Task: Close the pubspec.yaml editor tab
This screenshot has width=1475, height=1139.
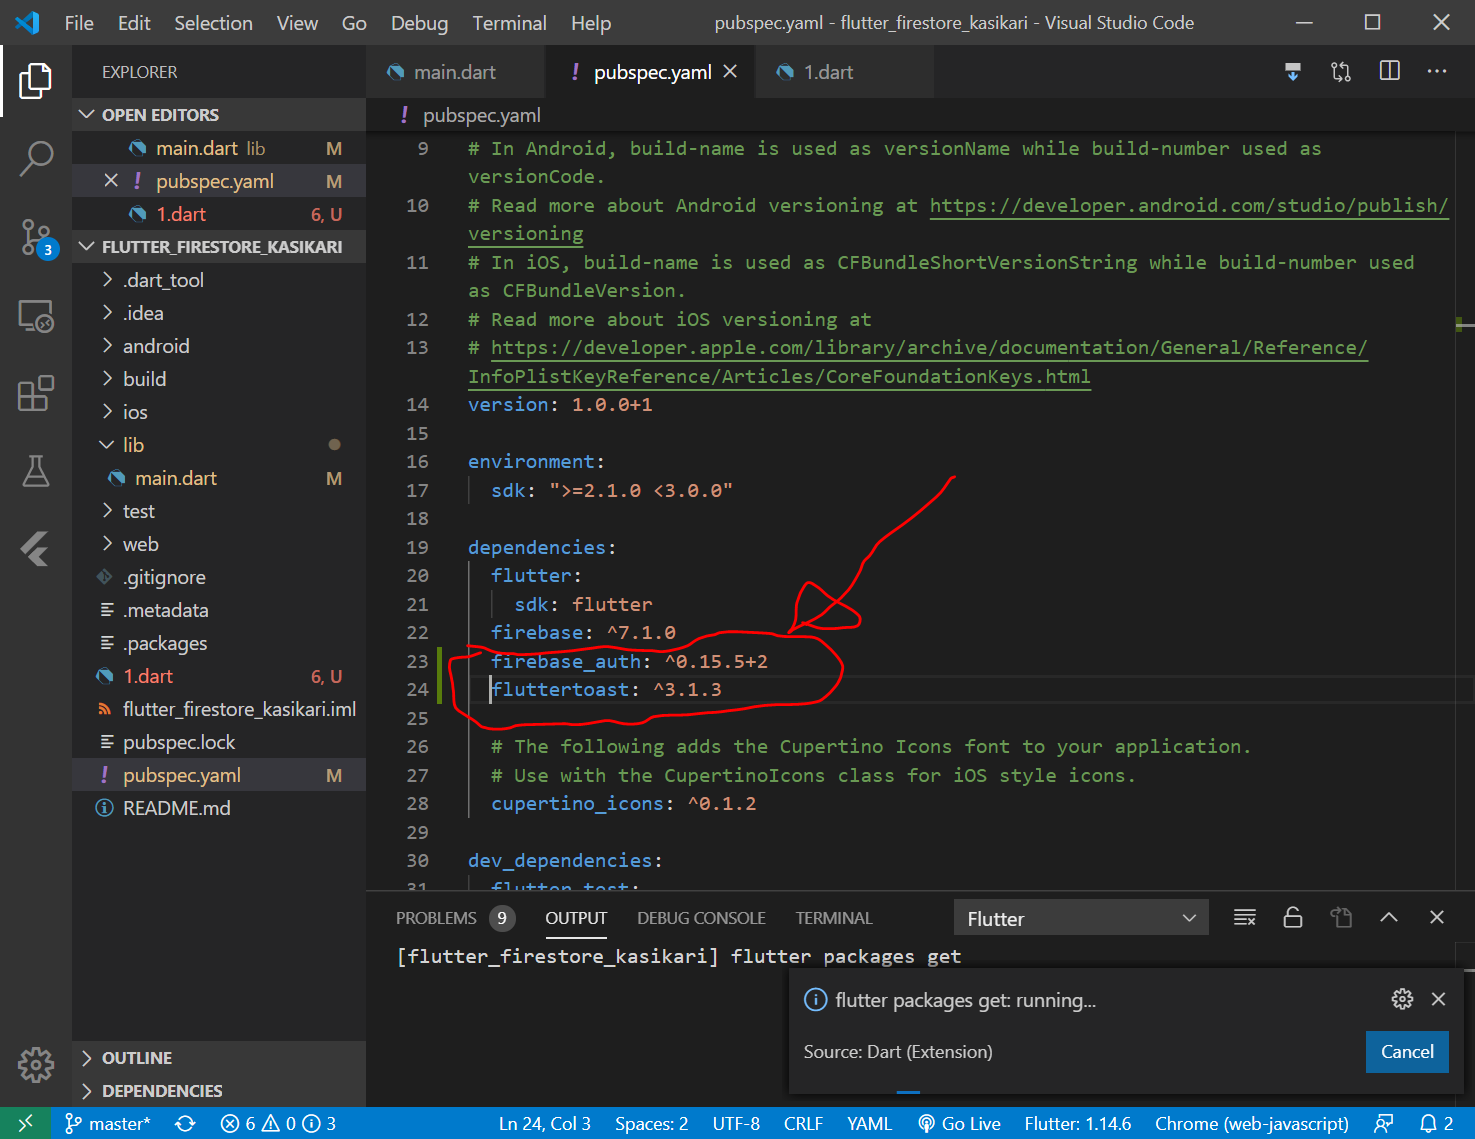Action: [730, 72]
